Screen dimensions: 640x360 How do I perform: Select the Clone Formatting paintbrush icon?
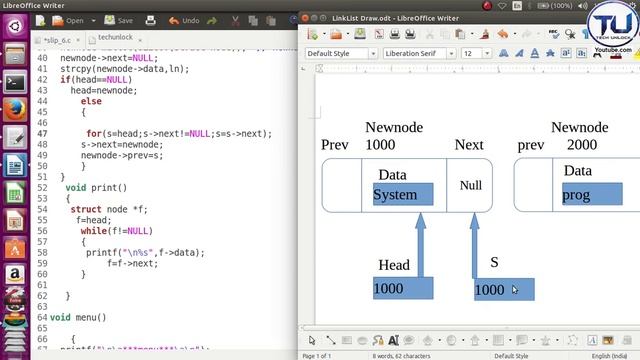tap(485, 34)
